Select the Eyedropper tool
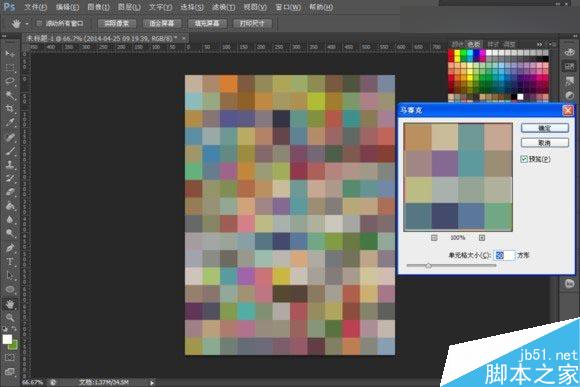 point(10,122)
